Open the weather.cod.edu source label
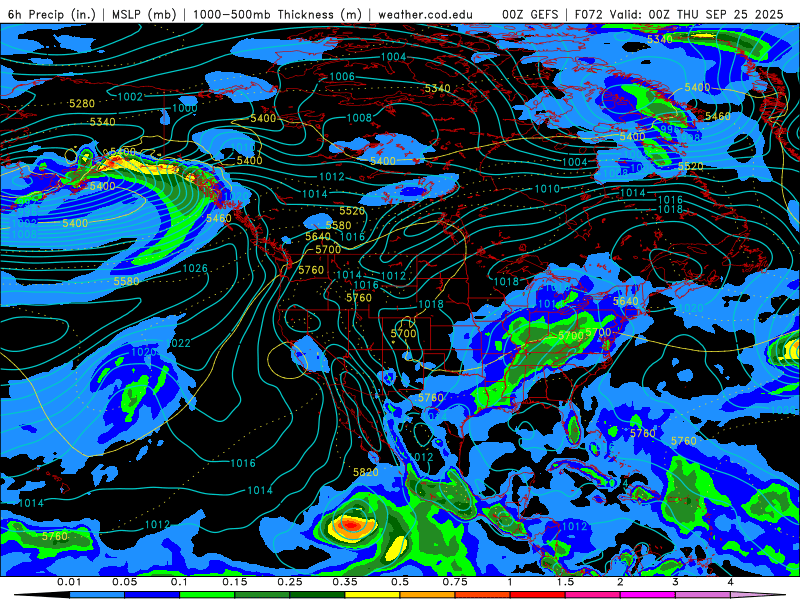This screenshot has height=600, width=800. (x=426, y=14)
